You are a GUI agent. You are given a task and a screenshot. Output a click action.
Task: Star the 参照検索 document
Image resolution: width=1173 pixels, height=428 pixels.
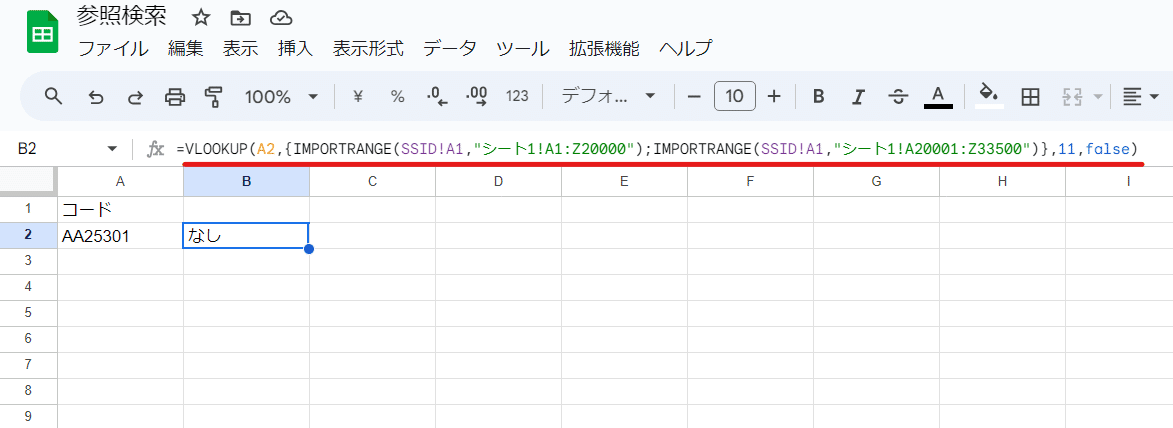pyautogui.click(x=200, y=17)
